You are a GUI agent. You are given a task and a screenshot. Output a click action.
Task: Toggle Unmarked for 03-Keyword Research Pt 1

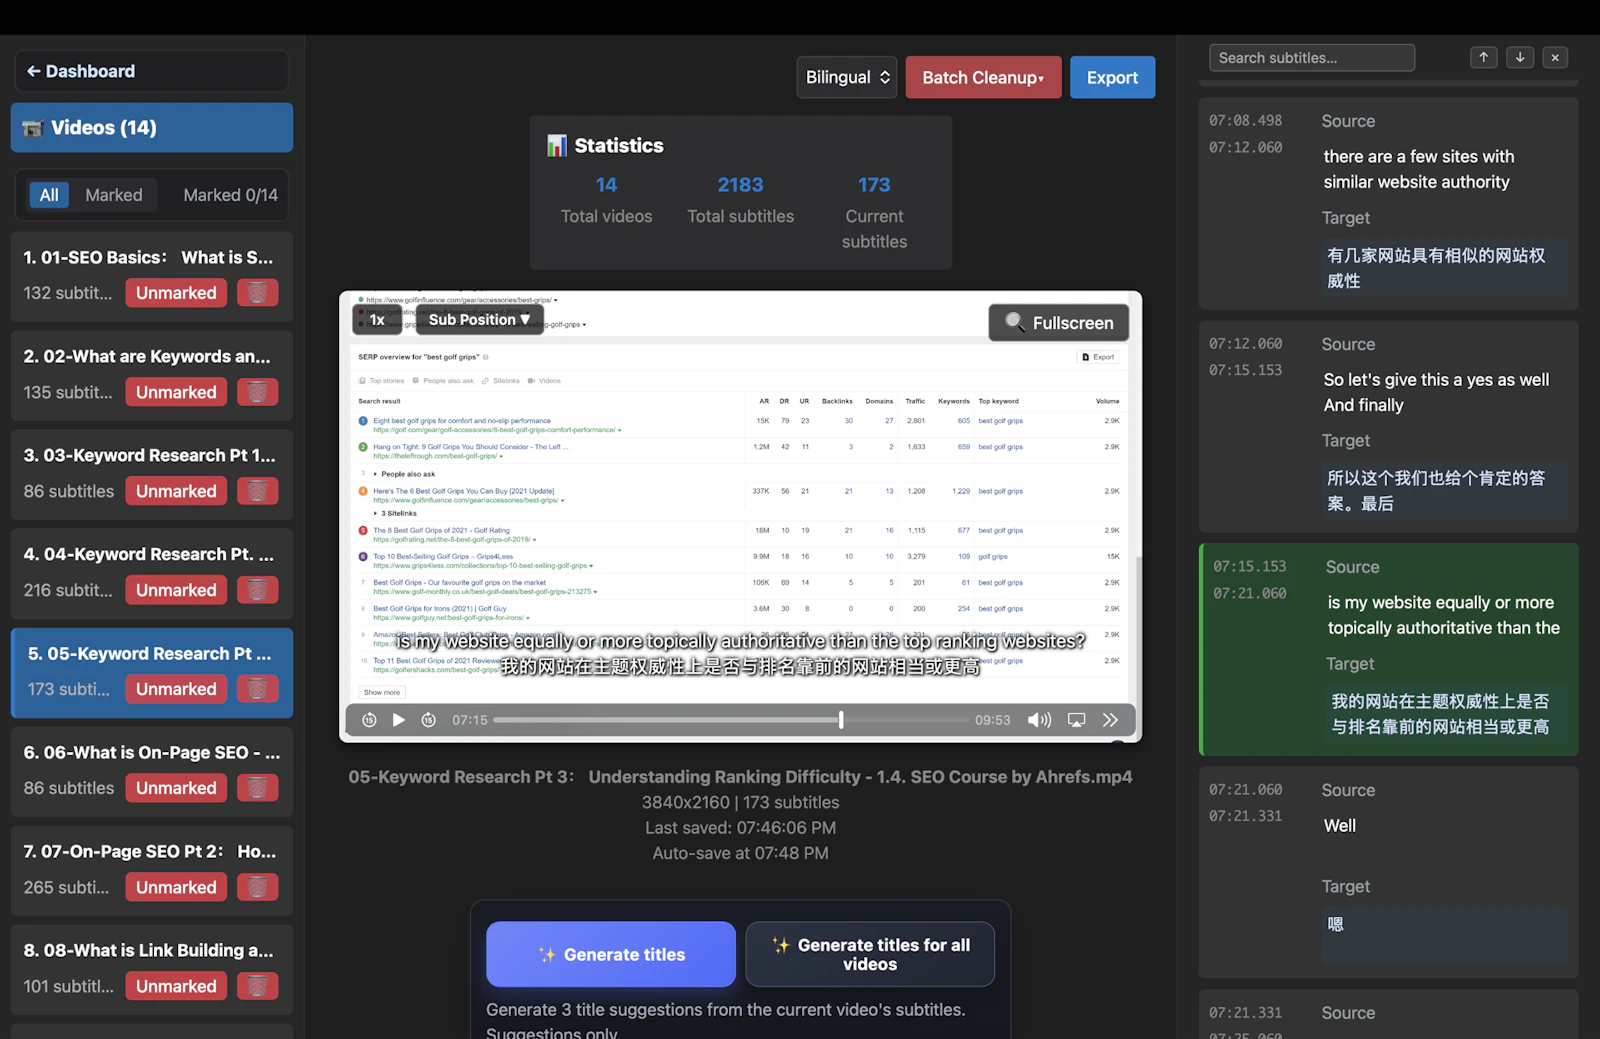(x=176, y=491)
